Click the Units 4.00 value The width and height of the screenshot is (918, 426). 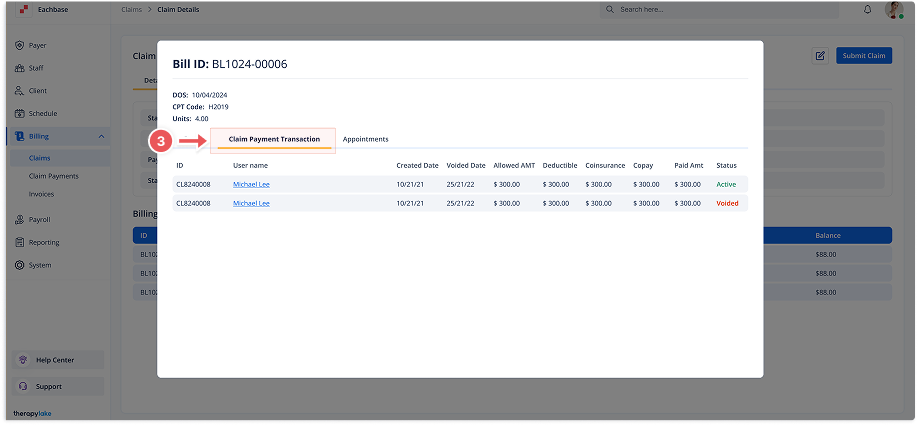[201, 118]
